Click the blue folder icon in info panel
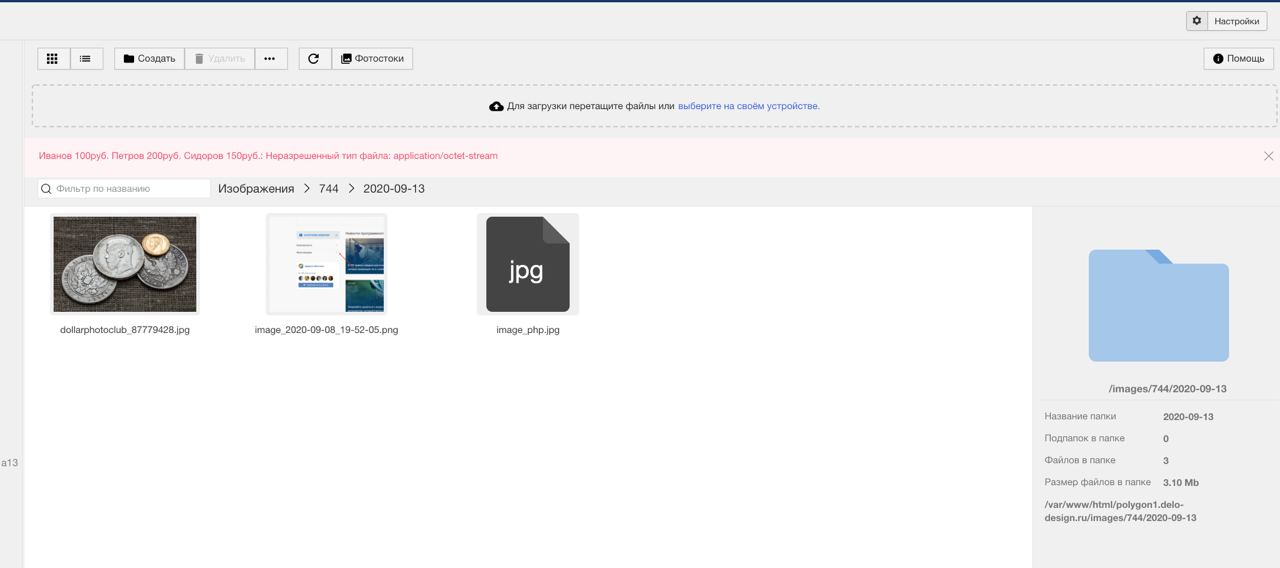Image resolution: width=1280 pixels, height=568 pixels. pyautogui.click(x=1158, y=305)
